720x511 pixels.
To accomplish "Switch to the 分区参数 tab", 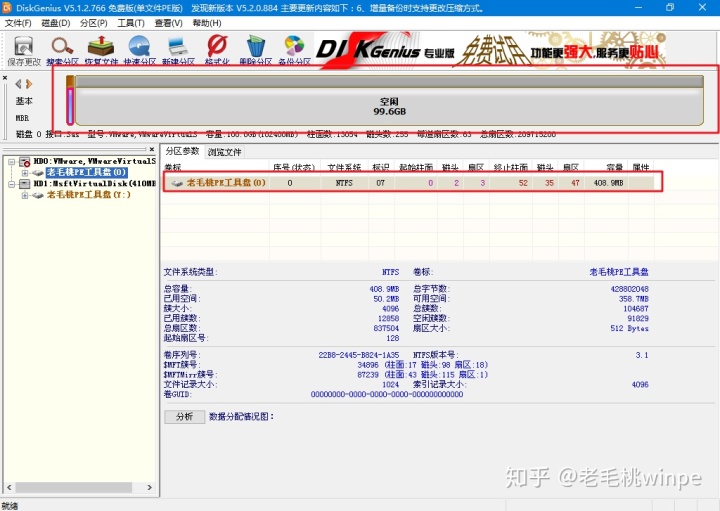I will pyautogui.click(x=182, y=151).
